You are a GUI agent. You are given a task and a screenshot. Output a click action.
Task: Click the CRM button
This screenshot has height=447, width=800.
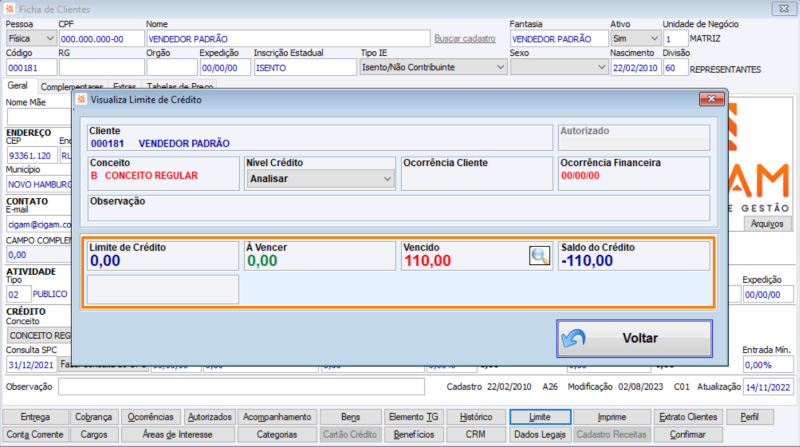(476, 435)
